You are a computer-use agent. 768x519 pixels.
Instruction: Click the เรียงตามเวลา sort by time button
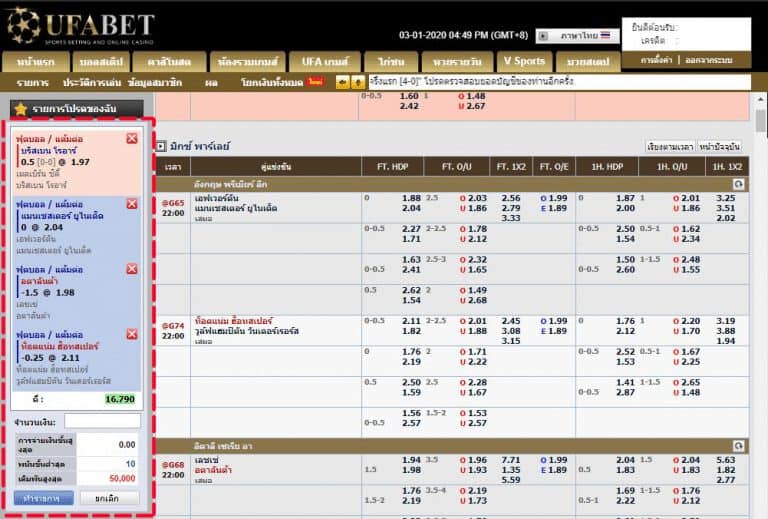[670, 147]
